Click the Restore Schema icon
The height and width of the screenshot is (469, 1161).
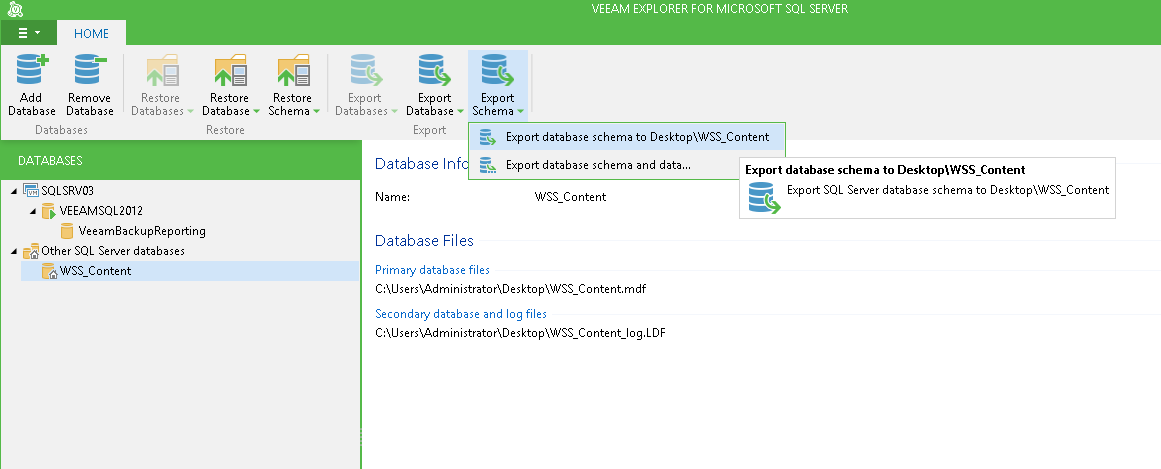[293, 70]
